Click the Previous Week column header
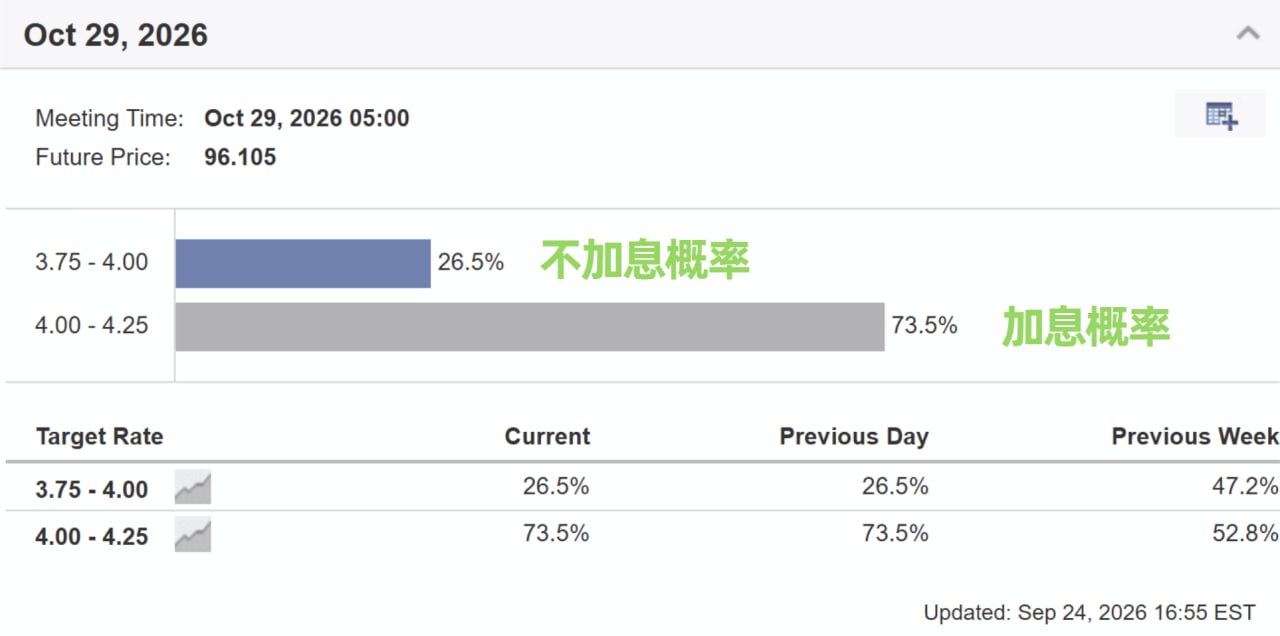 (1195, 437)
